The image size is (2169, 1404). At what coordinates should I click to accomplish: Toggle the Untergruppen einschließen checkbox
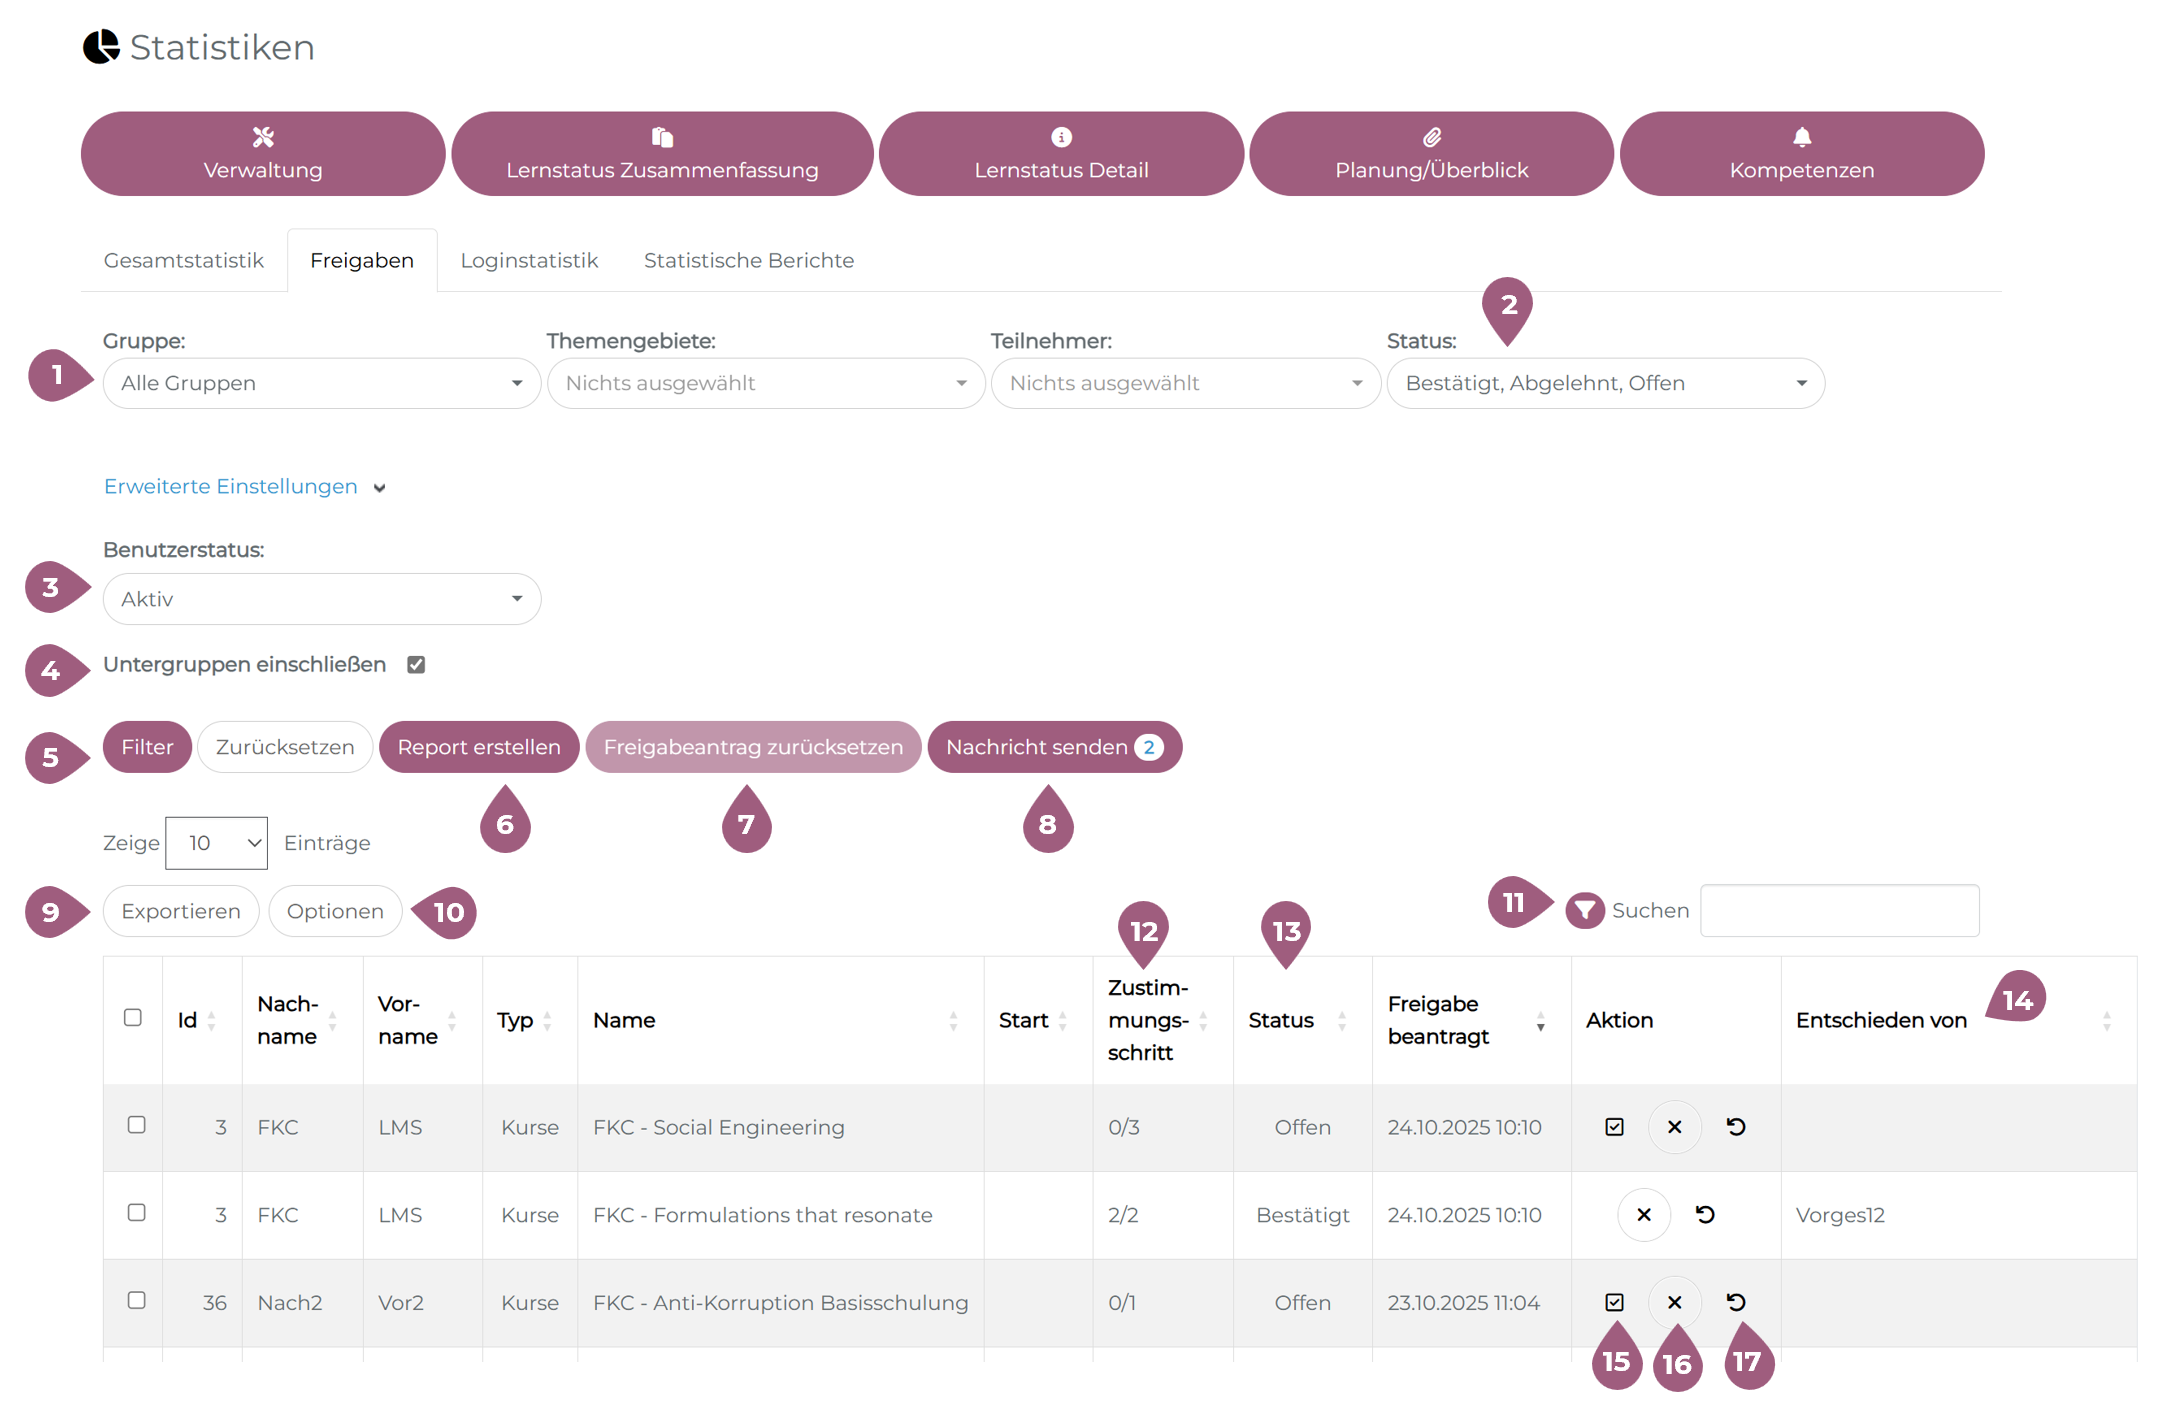tap(416, 665)
